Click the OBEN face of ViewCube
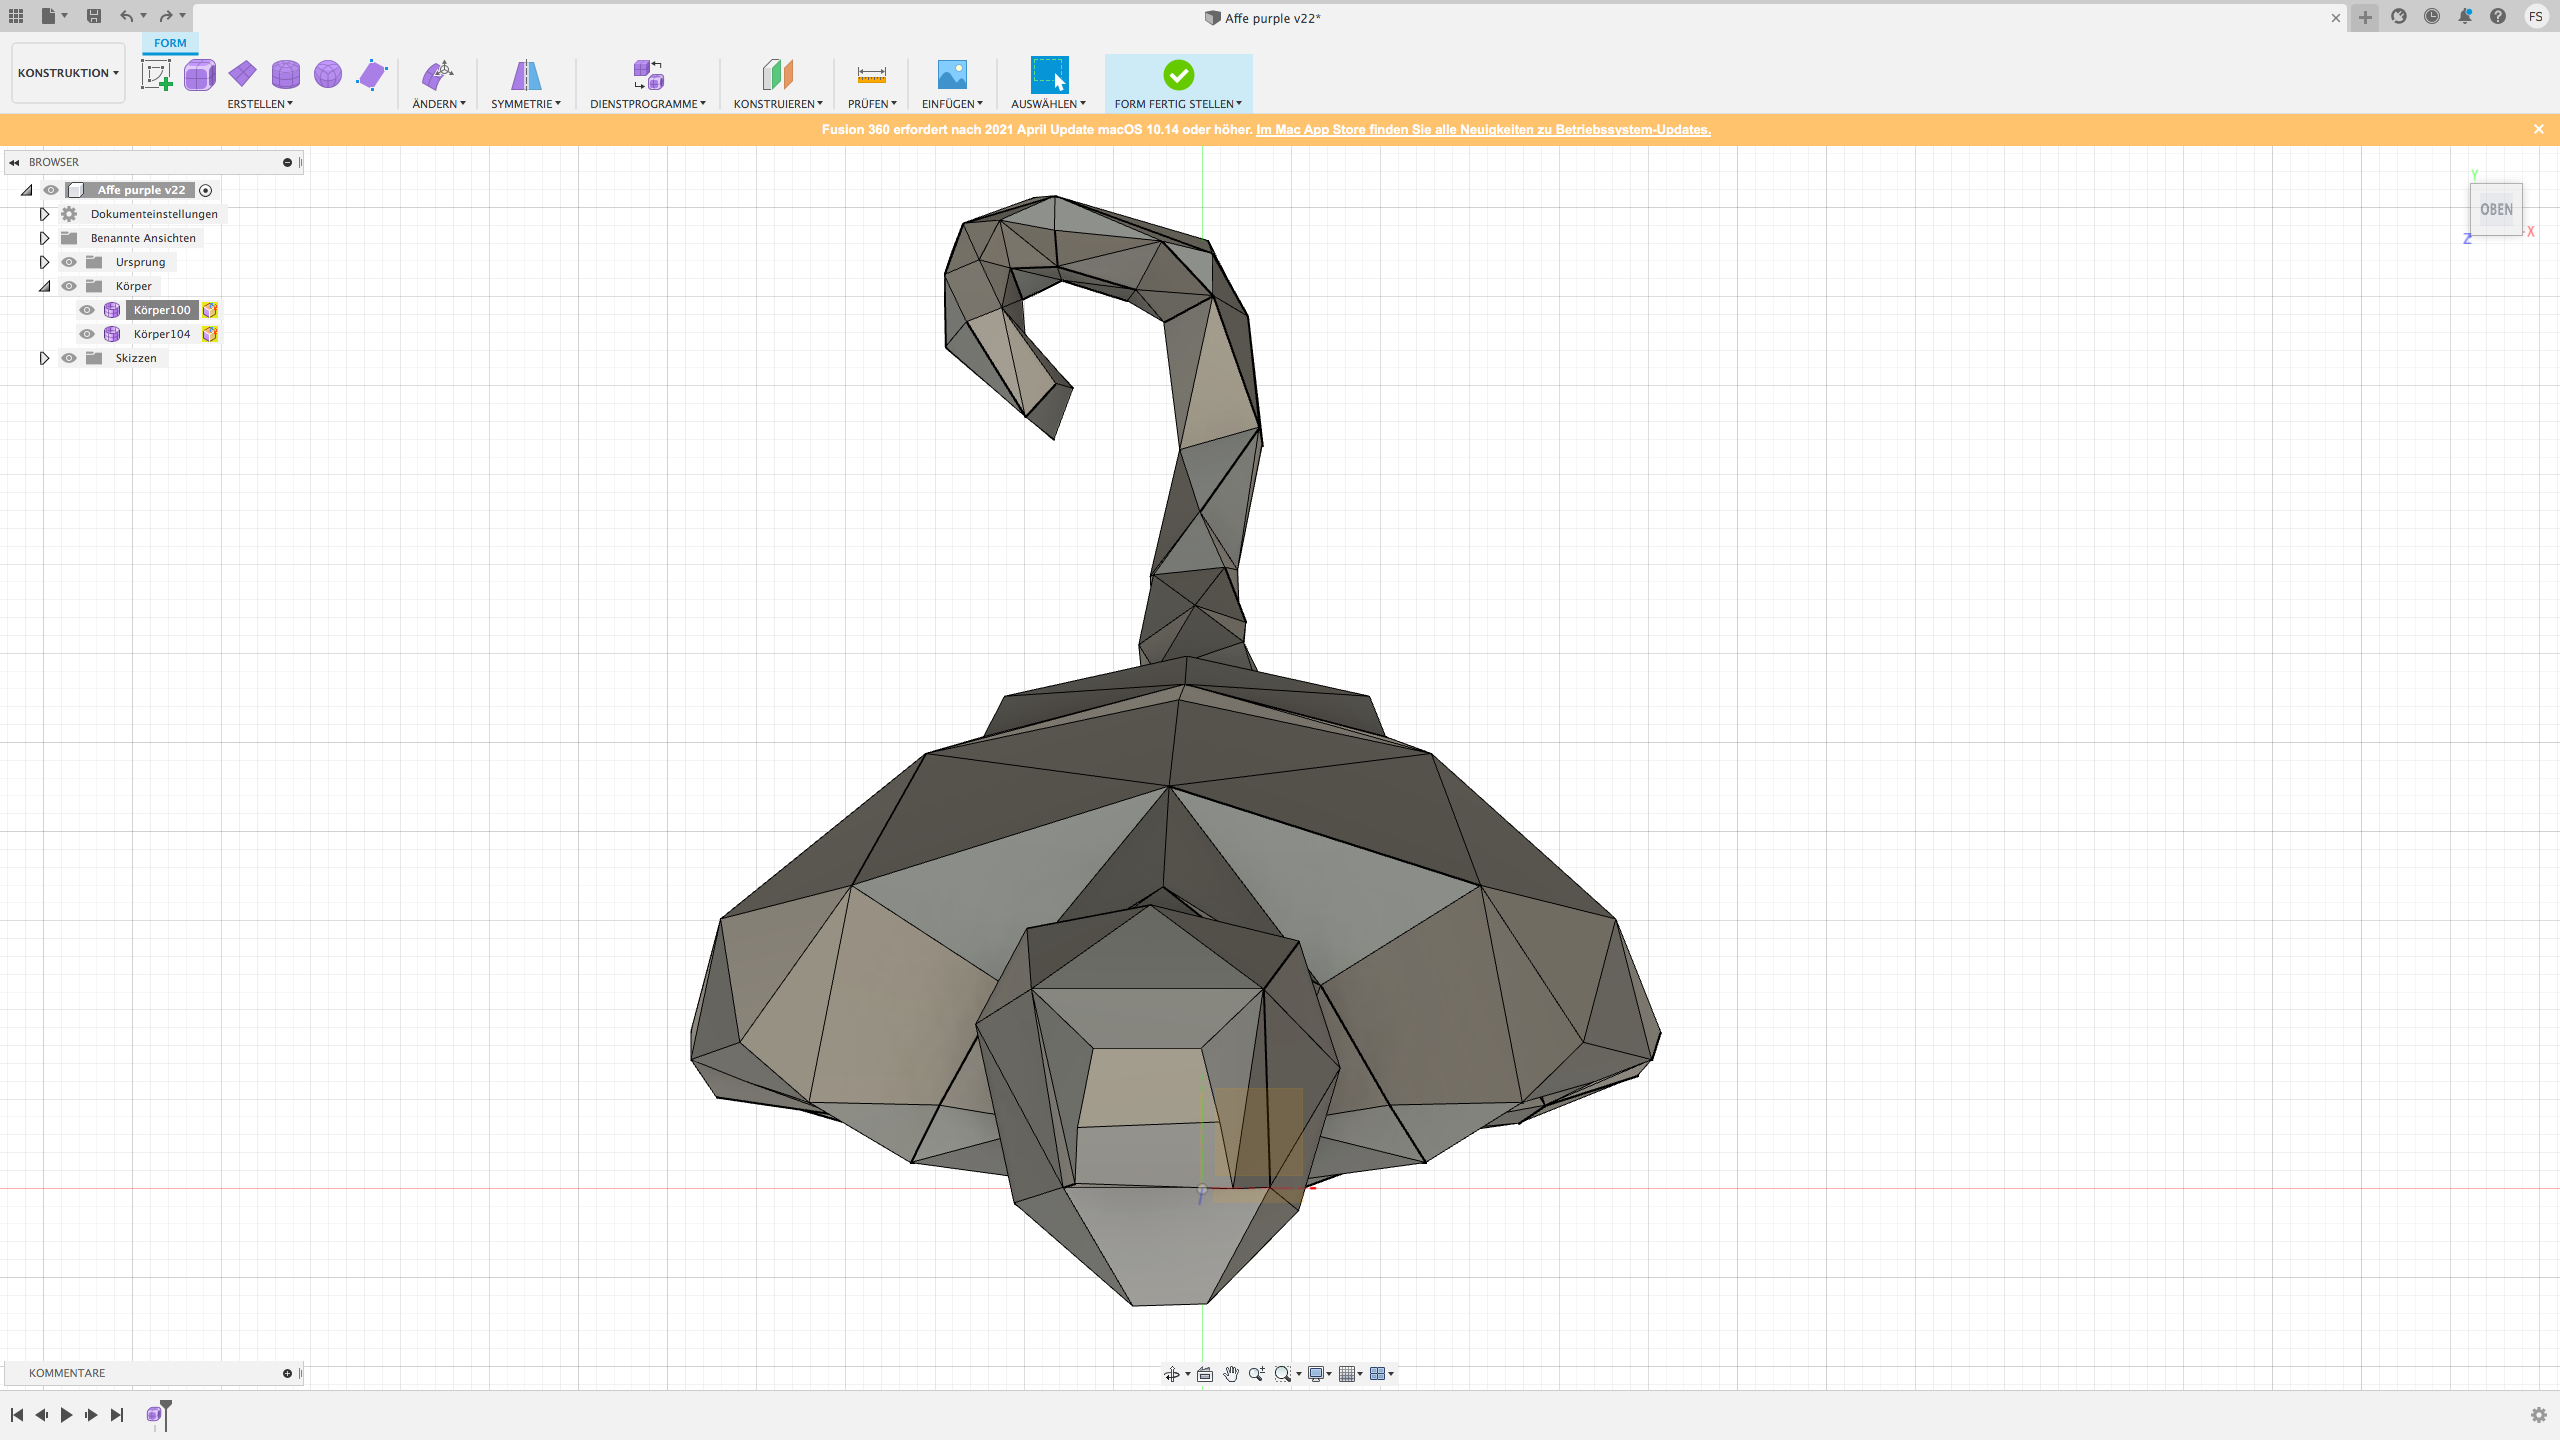2560x1440 pixels. [x=2496, y=209]
